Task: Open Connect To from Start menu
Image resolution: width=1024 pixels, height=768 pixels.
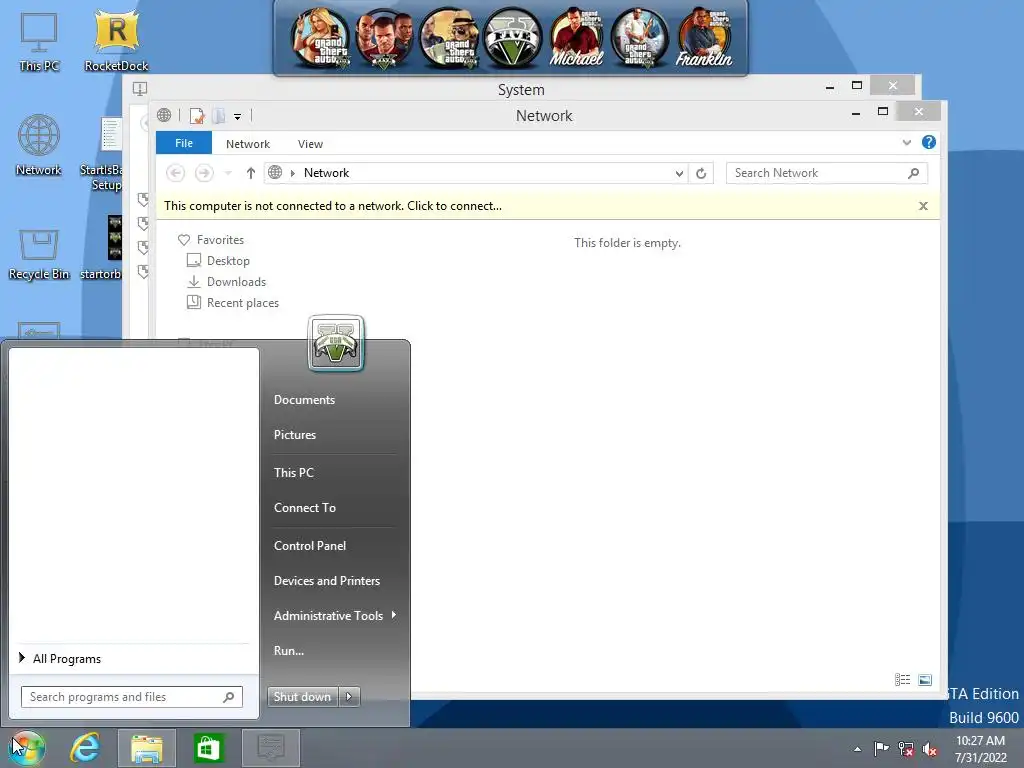Action: click(304, 508)
